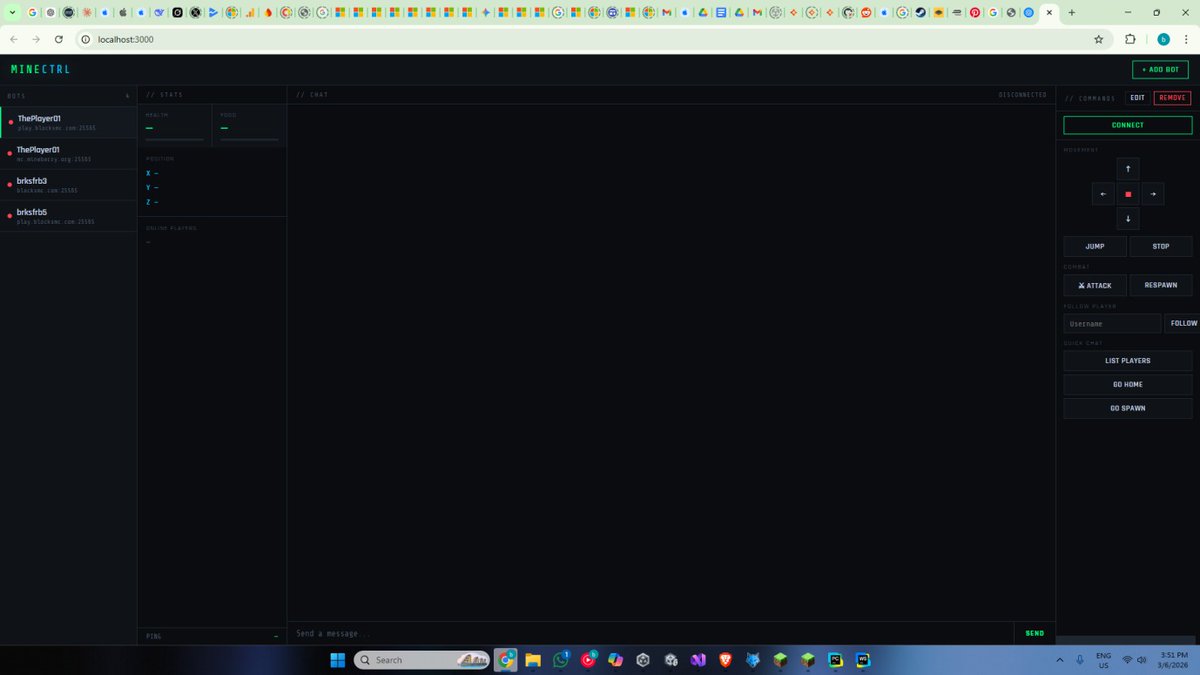Viewport: 1200px width, 675px height.
Task: Click the DISCONNECTED status text
Action: (x=1022, y=95)
